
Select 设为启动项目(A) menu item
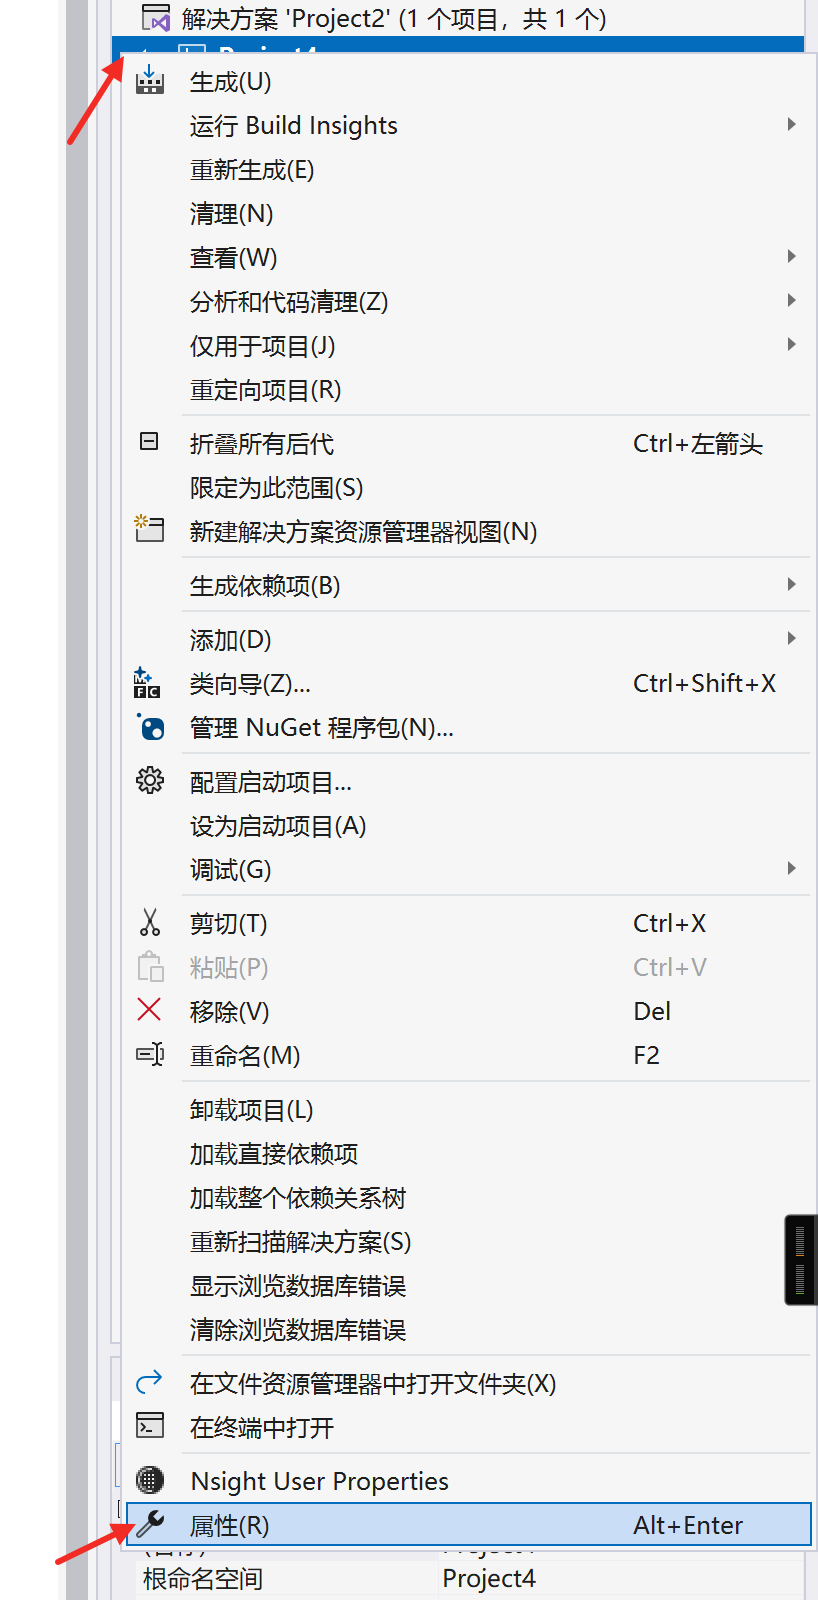click(x=278, y=826)
